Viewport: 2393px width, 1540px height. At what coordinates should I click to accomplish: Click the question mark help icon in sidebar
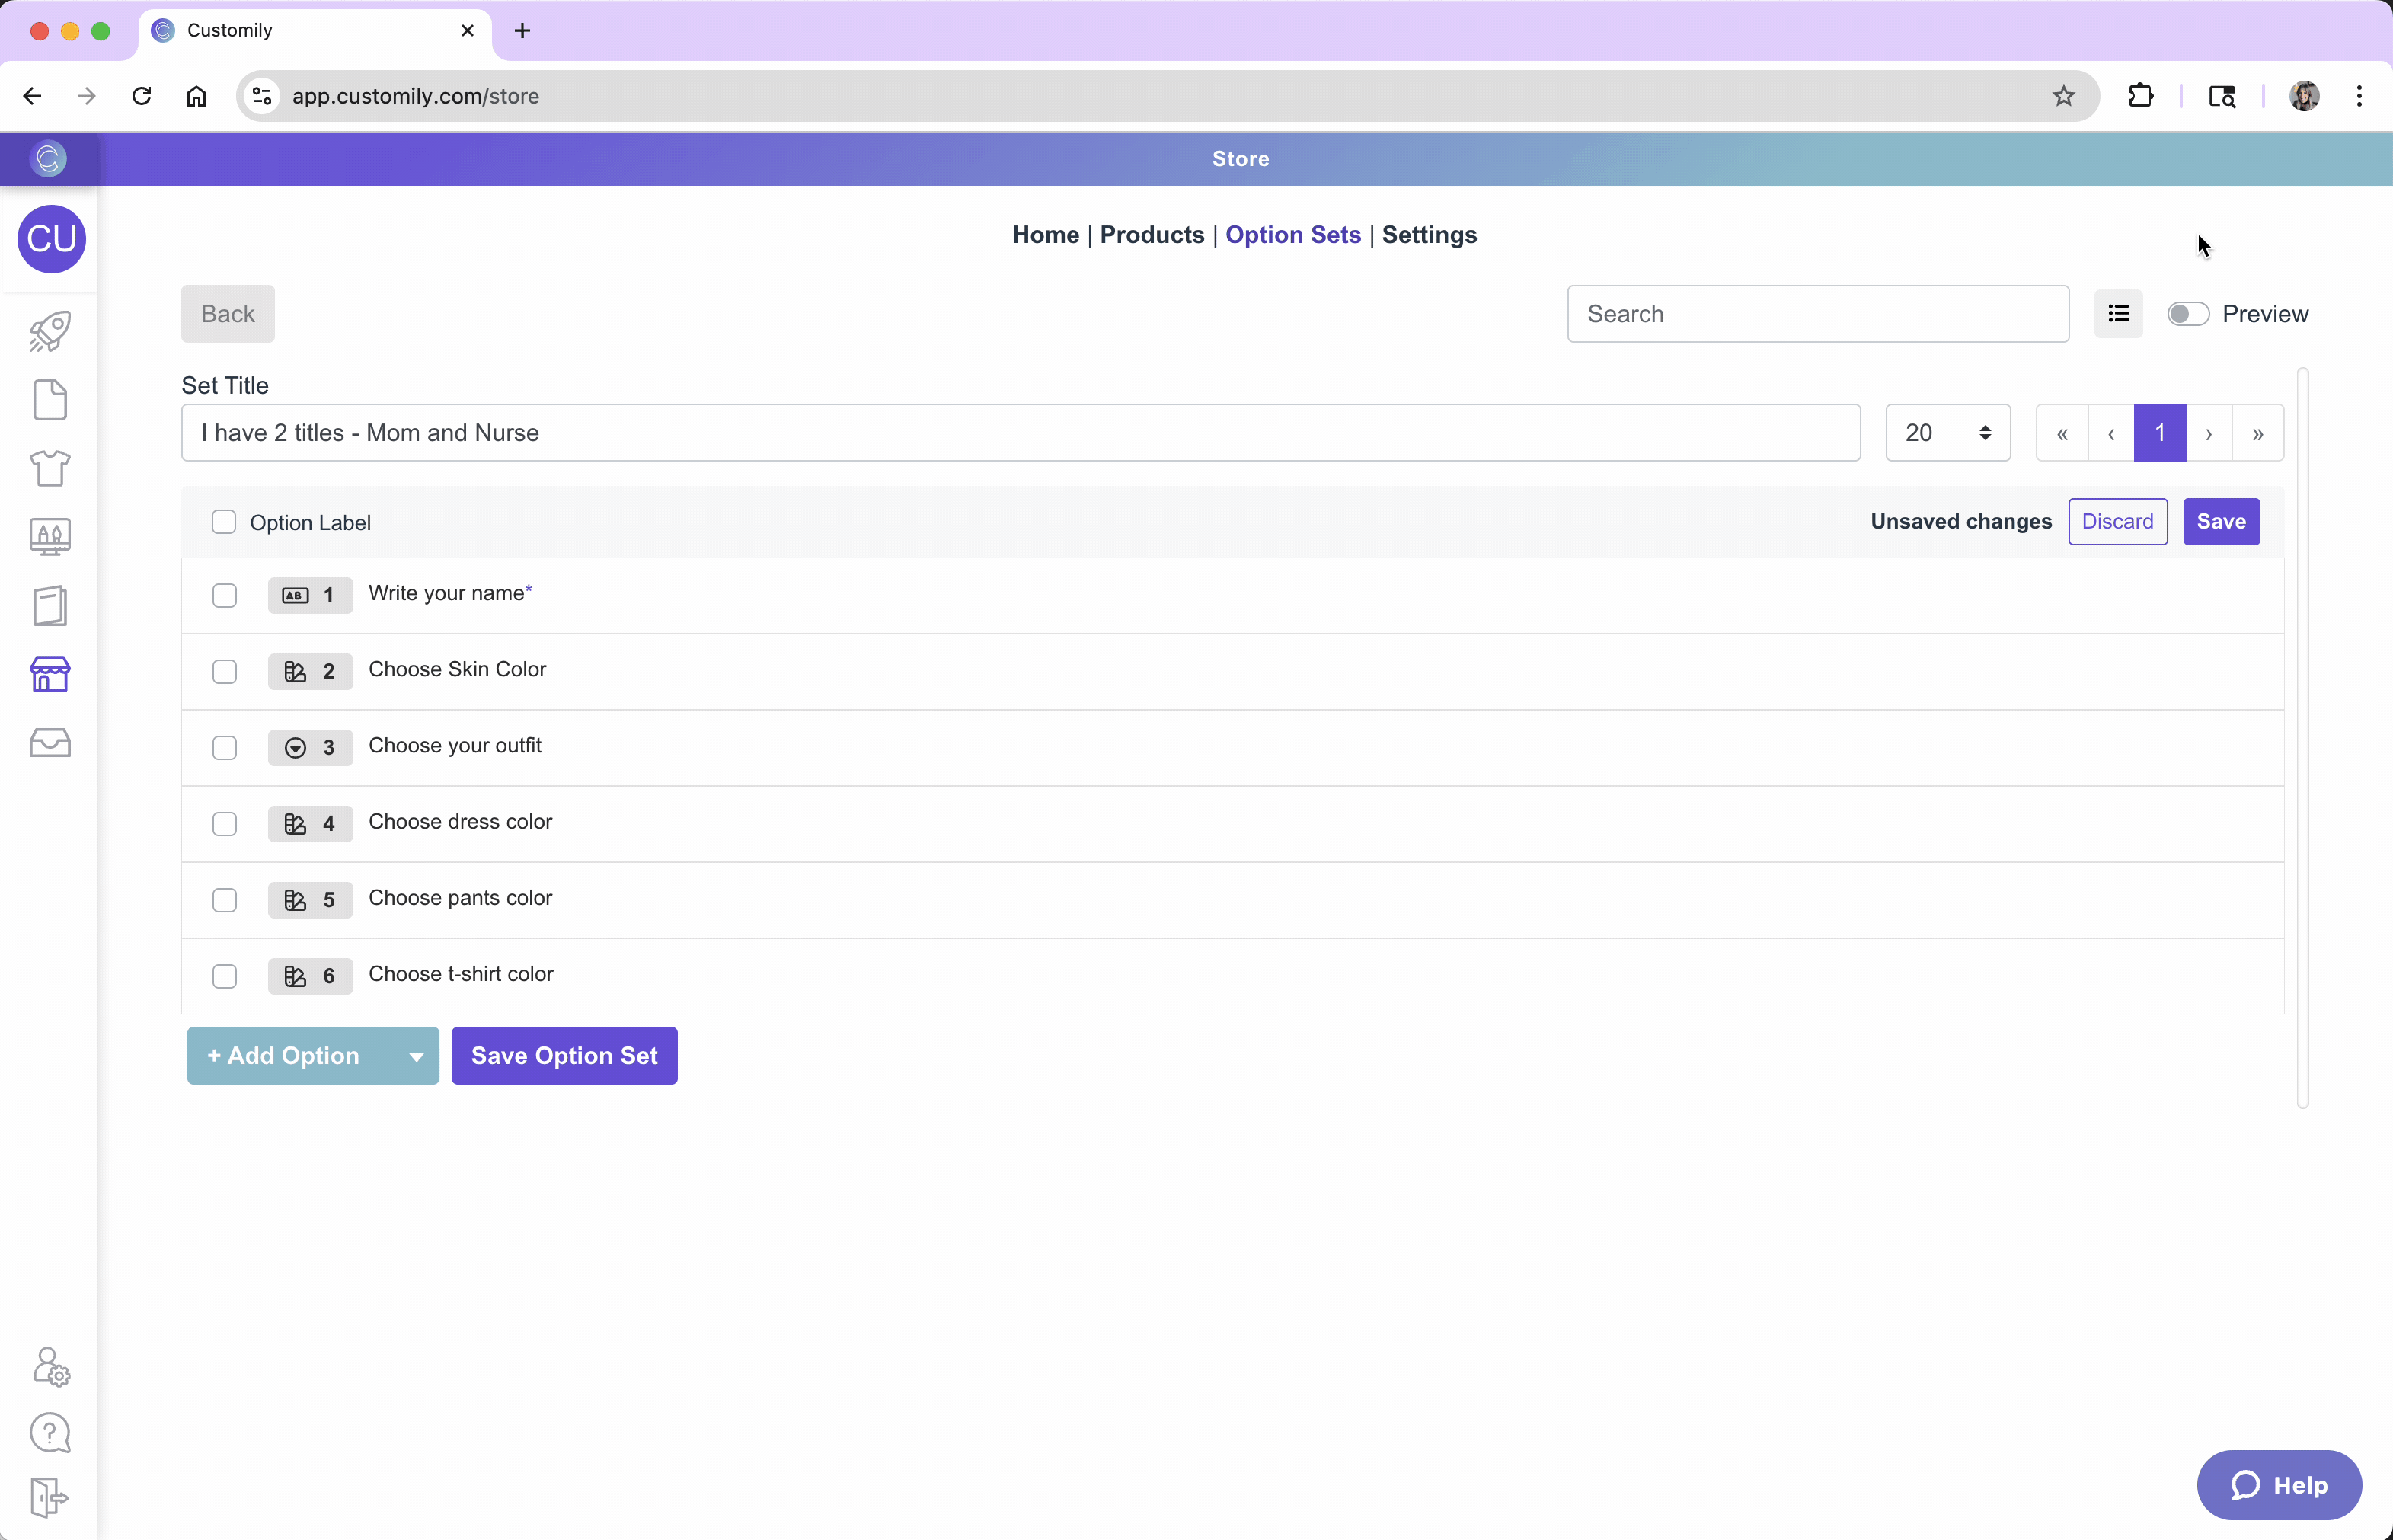(x=50, y=1433)
